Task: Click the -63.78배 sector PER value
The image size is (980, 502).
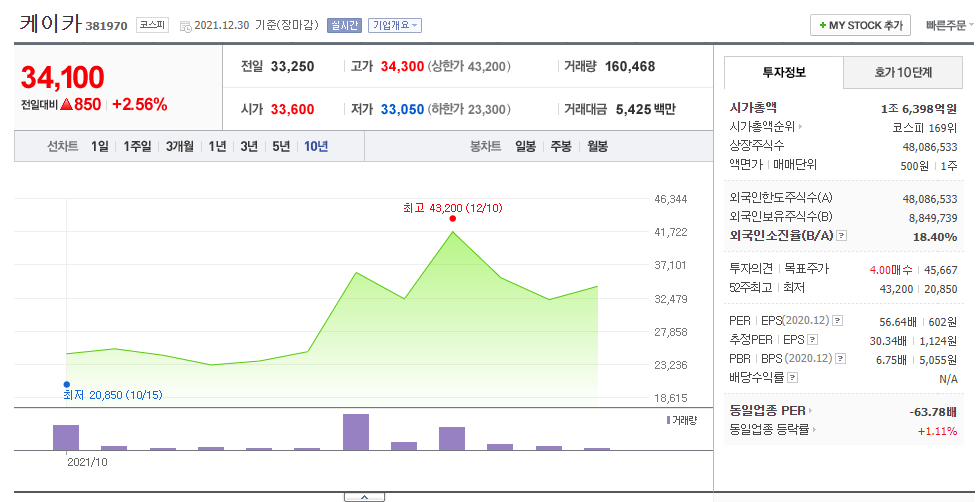Action: 932,412
